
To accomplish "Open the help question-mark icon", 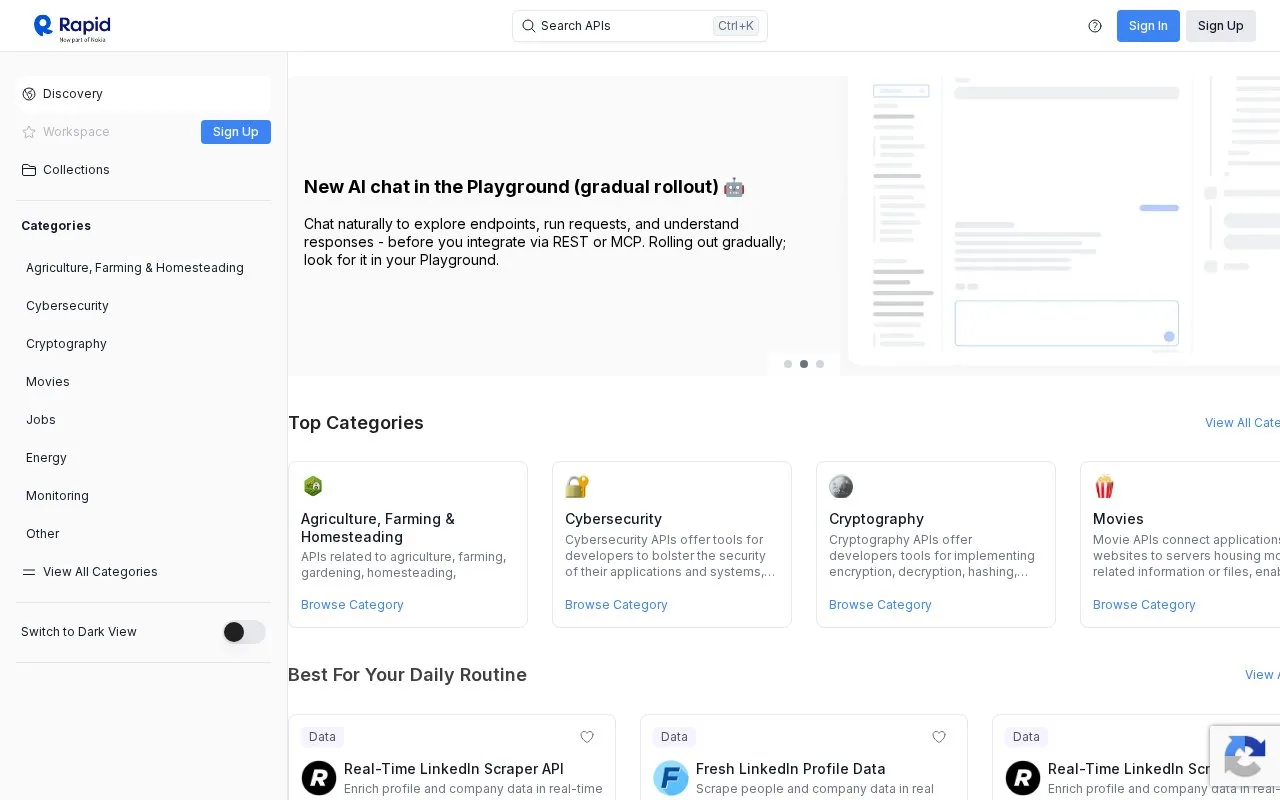I will tap(1095, 26).
